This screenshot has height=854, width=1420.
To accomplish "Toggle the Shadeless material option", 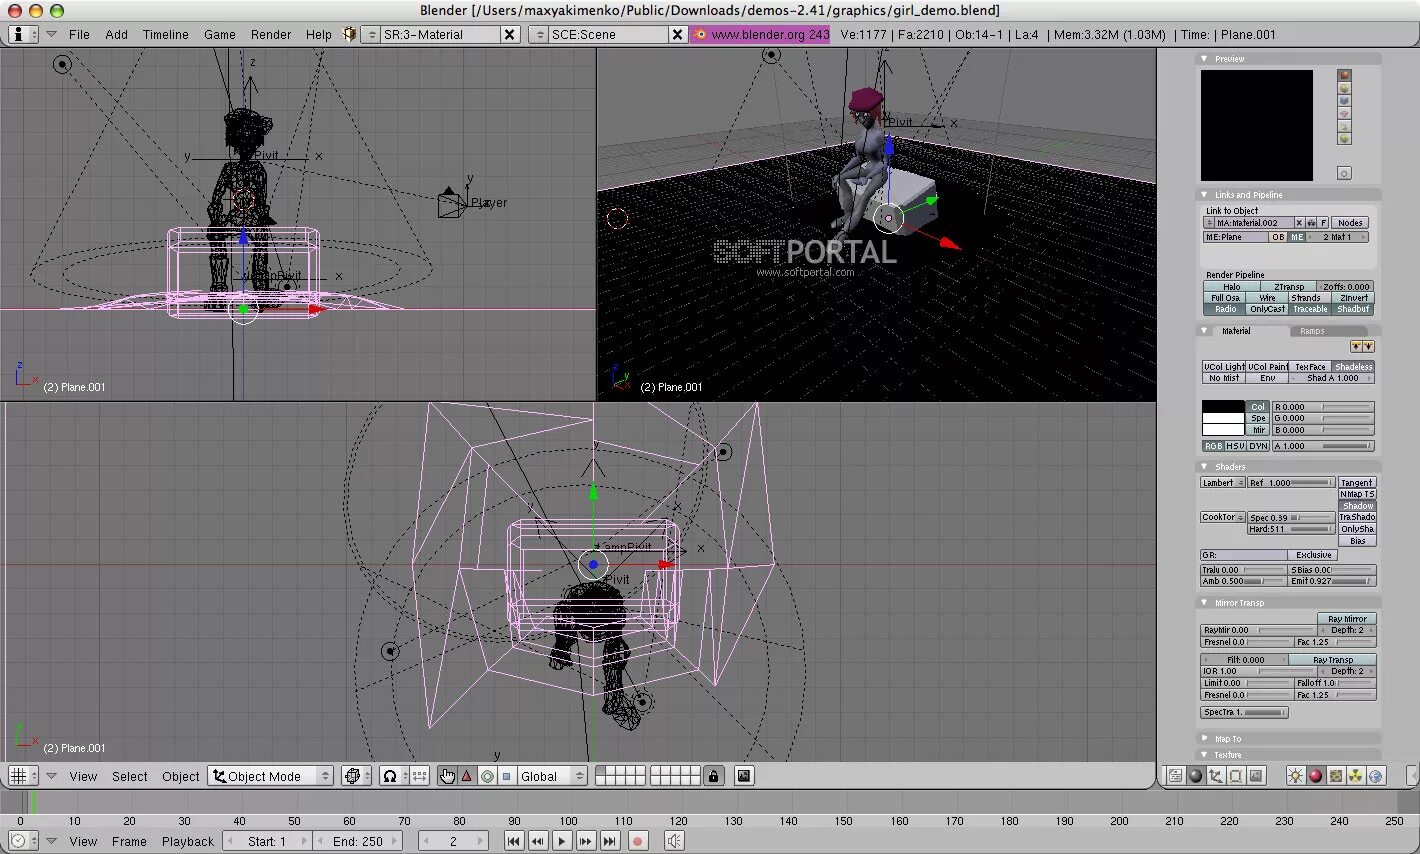I will click(x=1353, y=367).
